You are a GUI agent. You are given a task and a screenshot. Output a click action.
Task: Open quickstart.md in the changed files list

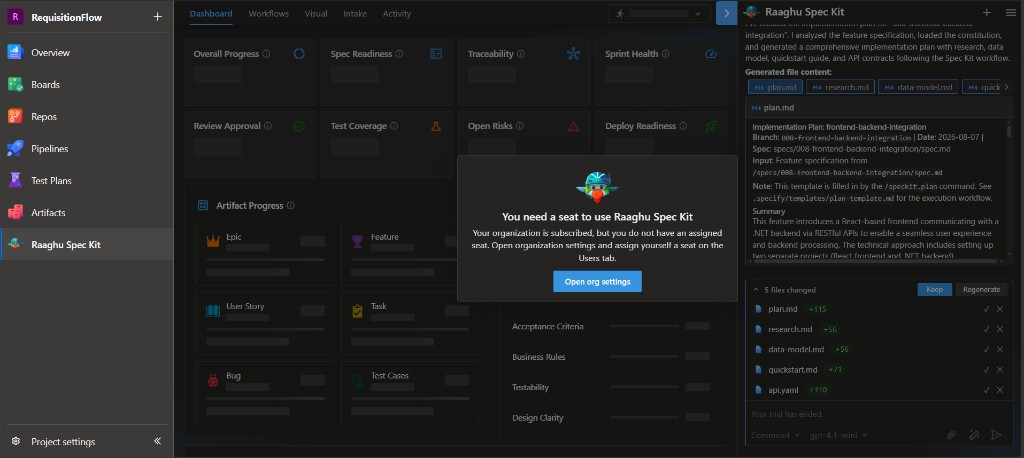pyautogui.click(x=793, y=370)
